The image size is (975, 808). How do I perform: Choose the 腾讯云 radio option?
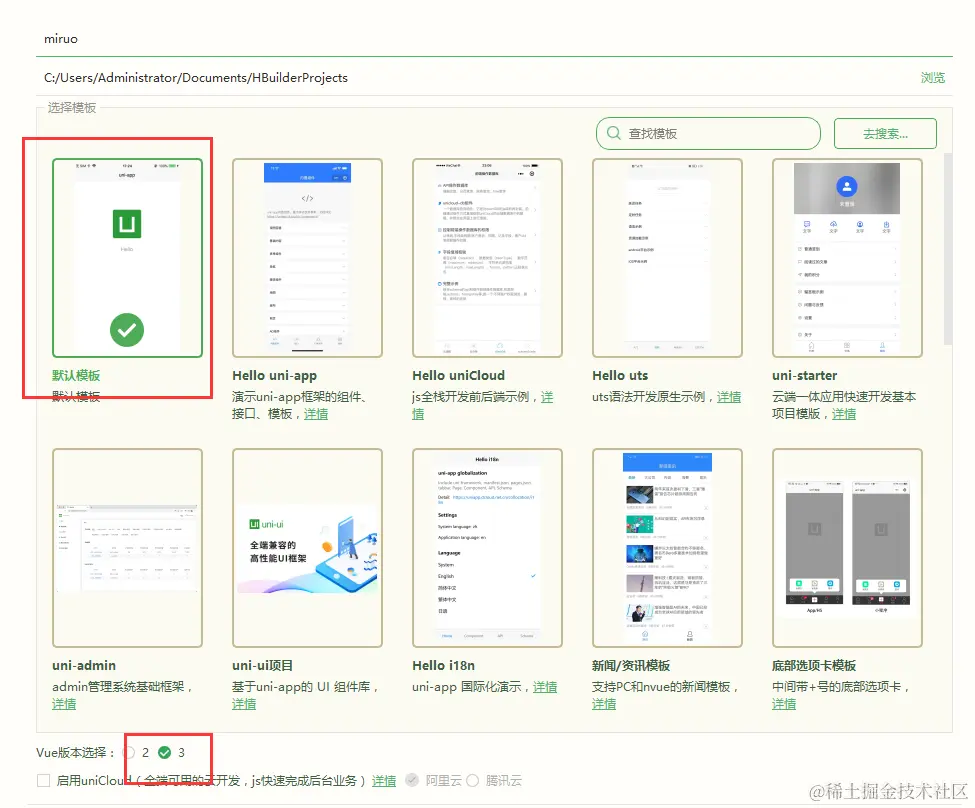pyautogui.click(x=473, y=780)
